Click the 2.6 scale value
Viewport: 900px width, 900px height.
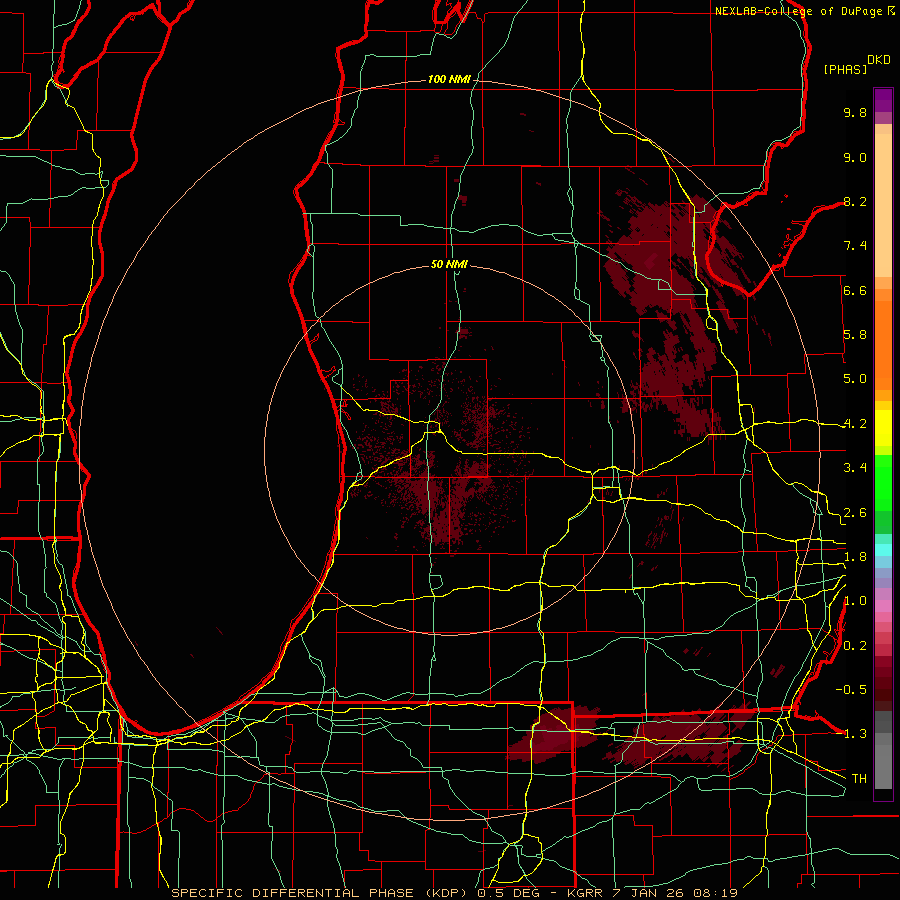(x=855, y=513)
